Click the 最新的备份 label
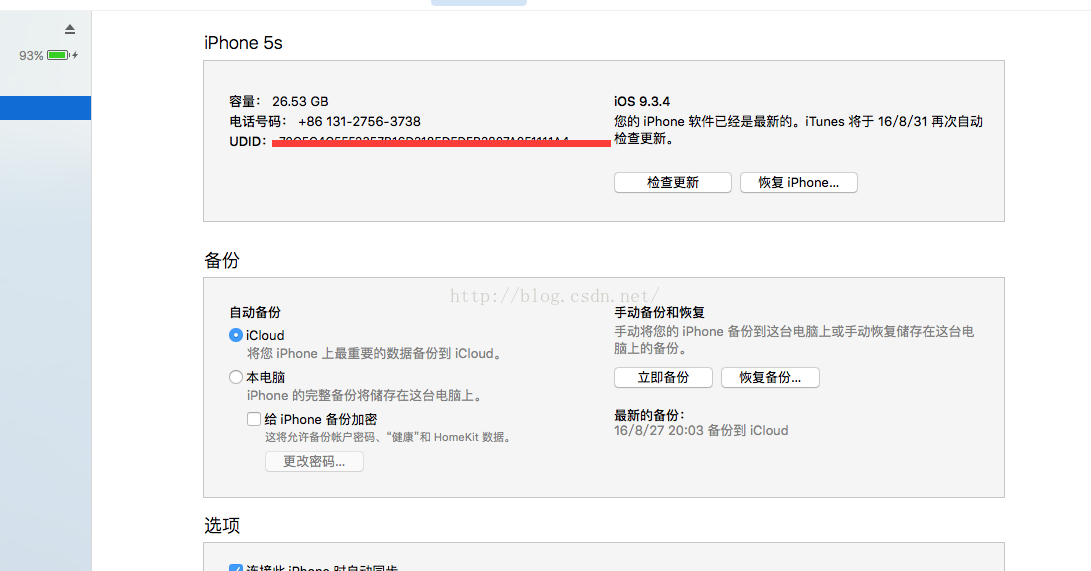The height and width of the screenshot is (571, 1091). 649,415
